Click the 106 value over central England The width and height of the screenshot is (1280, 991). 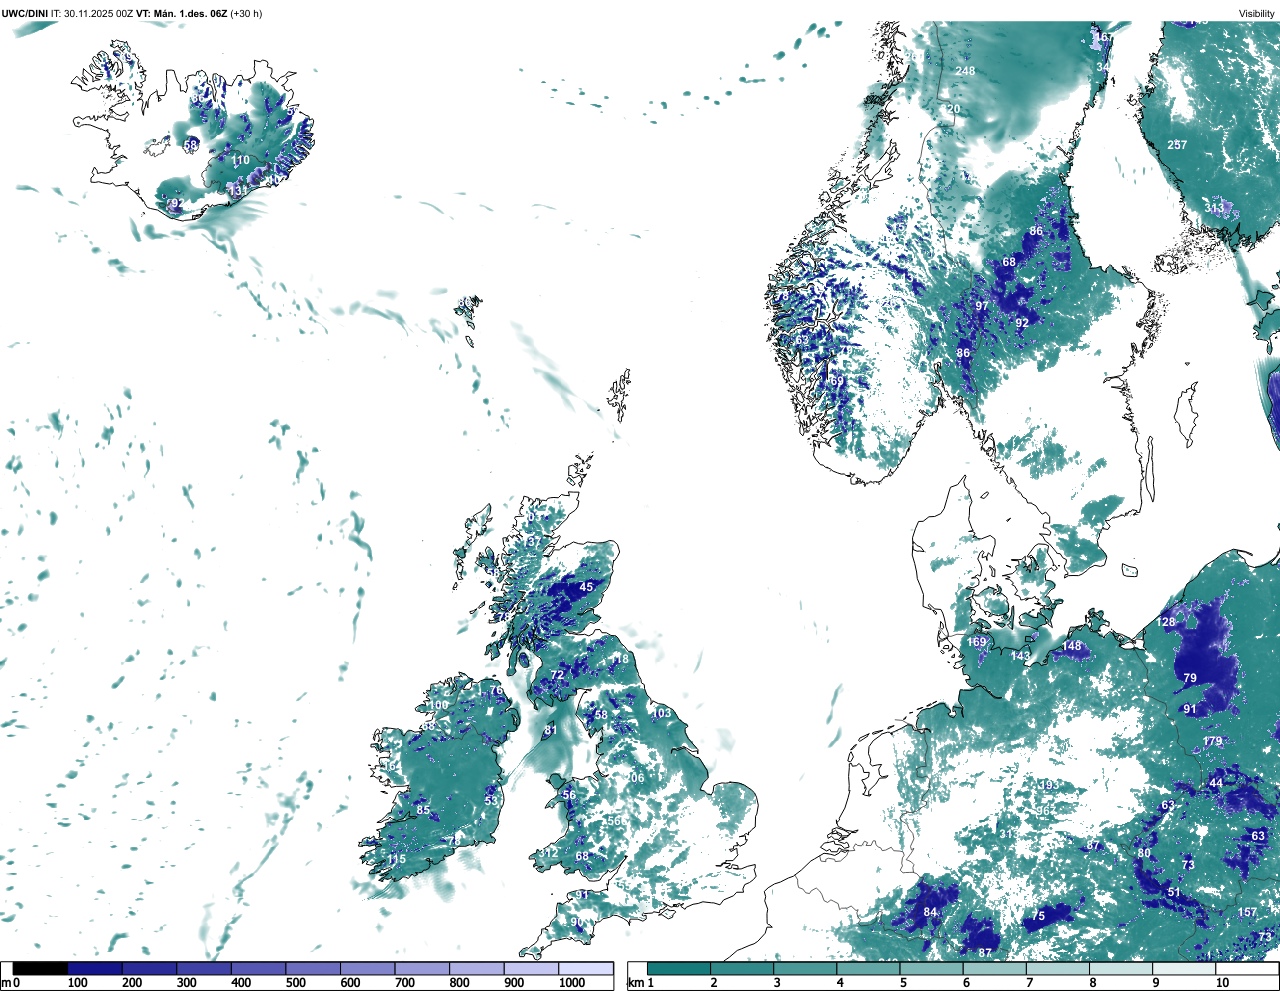(635, 778)
